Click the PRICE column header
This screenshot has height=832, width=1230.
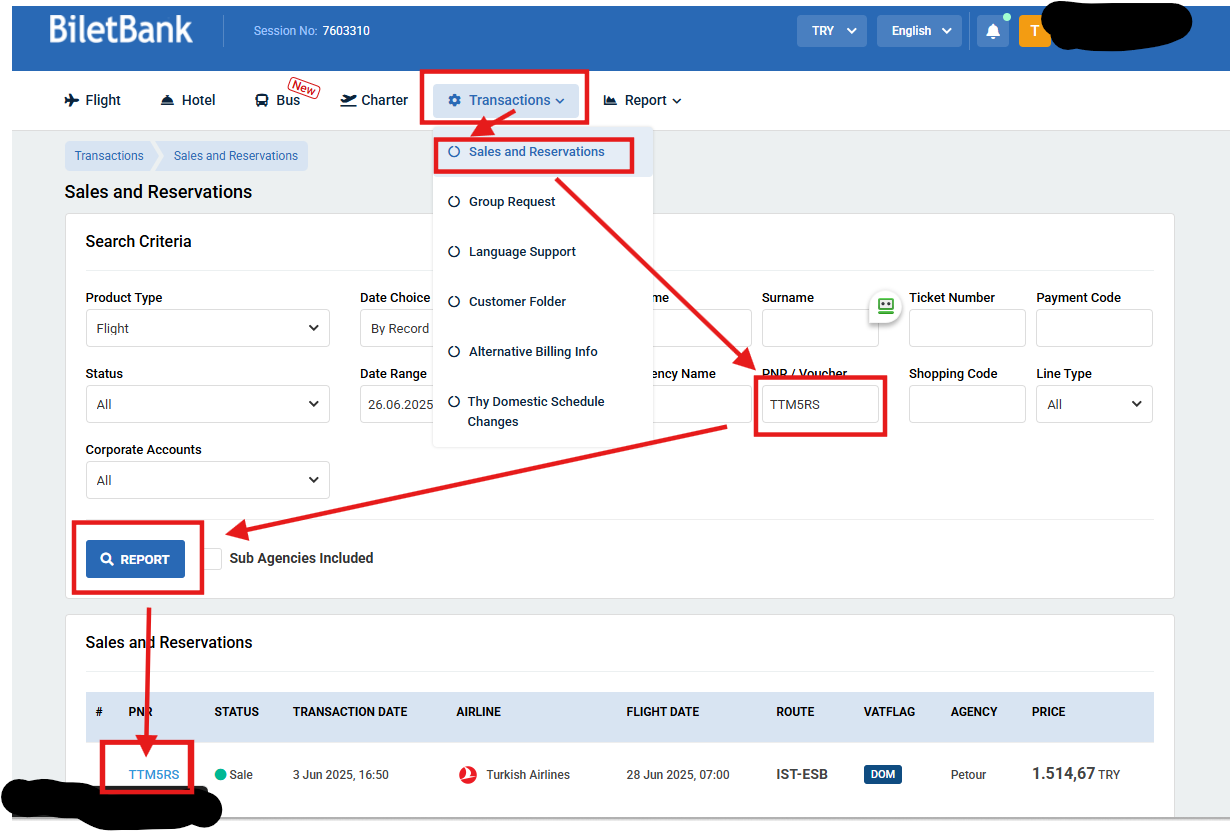coord(1049,712)
